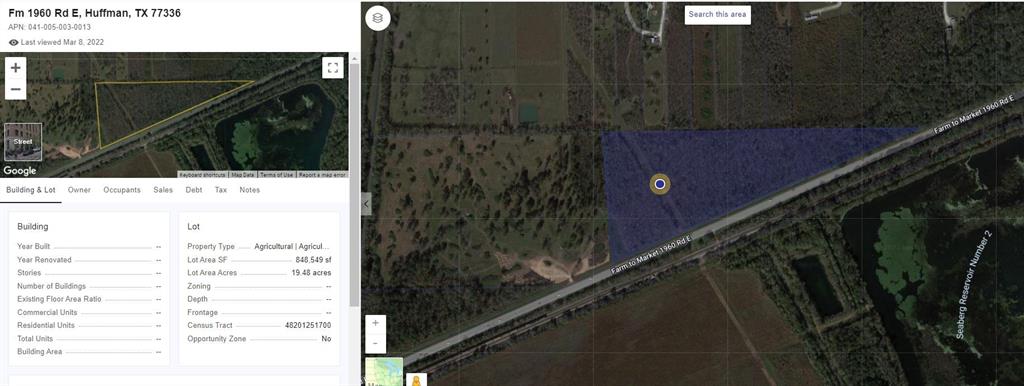1024x386 pixels.
Task: Zoom out on the large satellite map
Action: pos(376,343)
